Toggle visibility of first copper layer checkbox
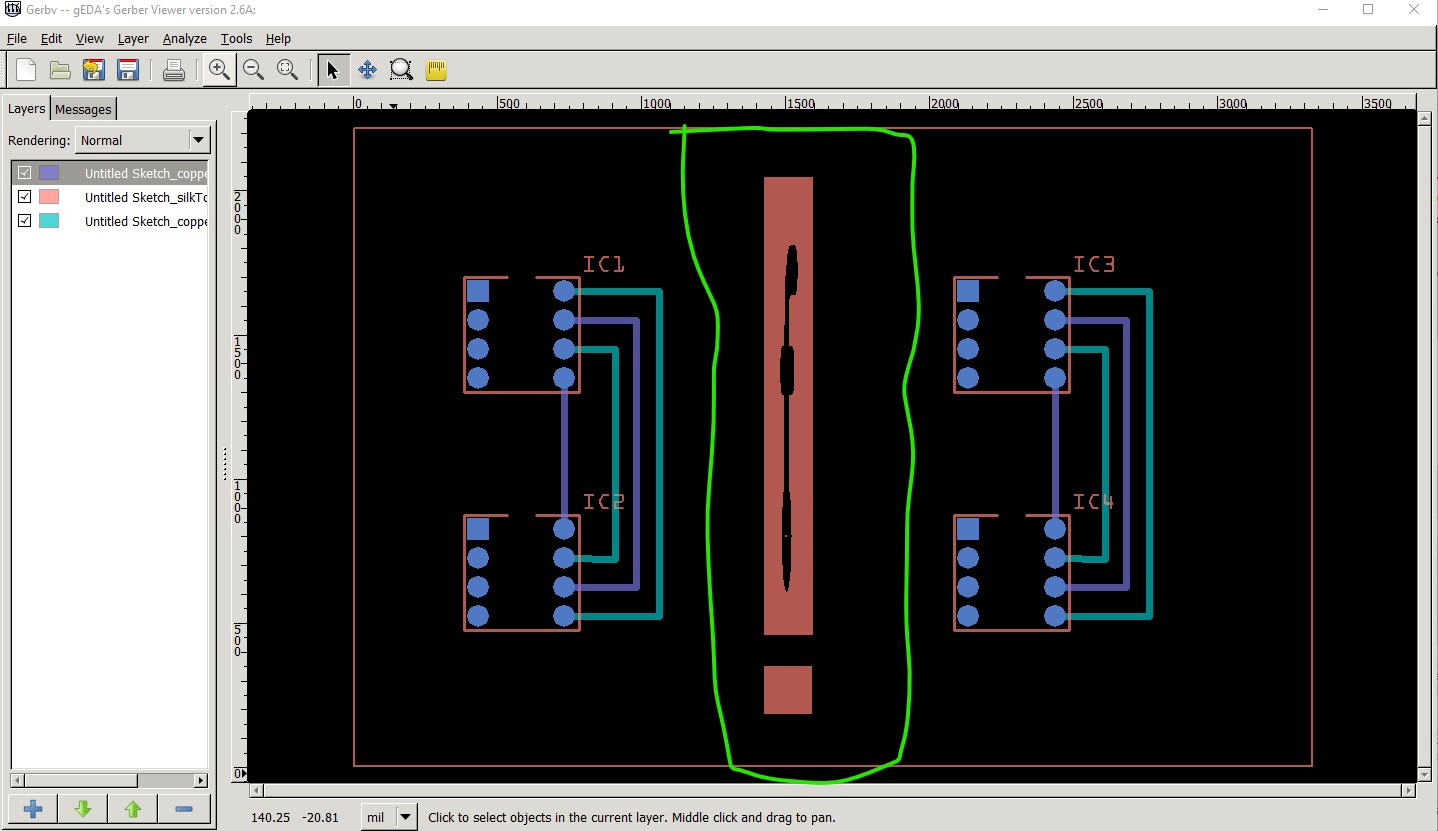Image resolution: width=1438 pixels, height=831 pixels. 25,173
